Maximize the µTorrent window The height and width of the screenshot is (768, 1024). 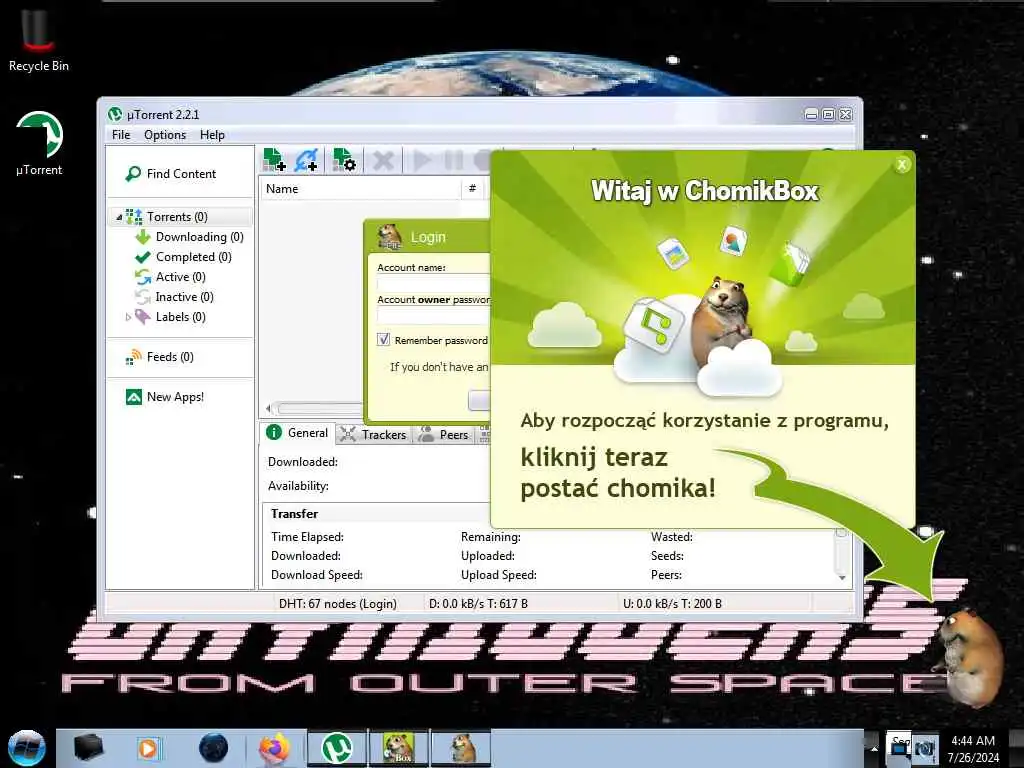pos(828,115)
